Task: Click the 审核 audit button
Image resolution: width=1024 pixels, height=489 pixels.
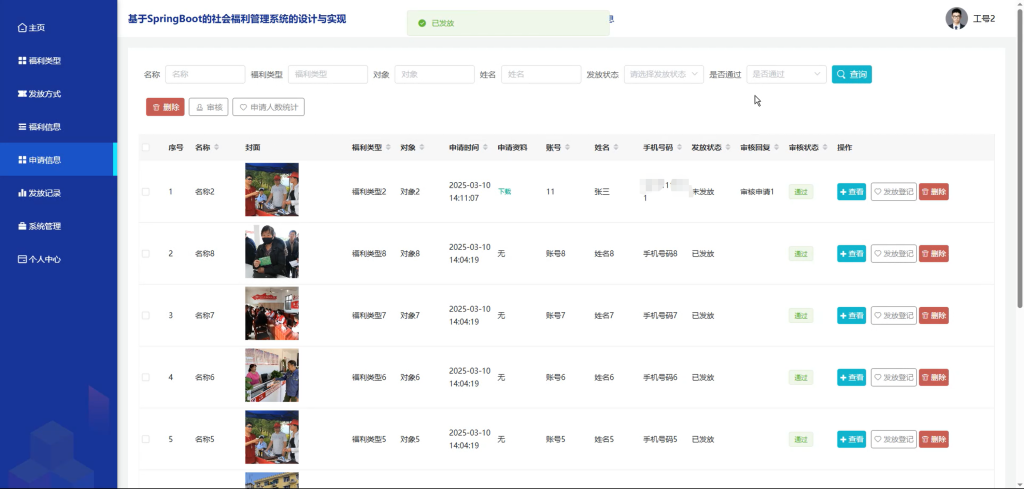Action: 208,107
